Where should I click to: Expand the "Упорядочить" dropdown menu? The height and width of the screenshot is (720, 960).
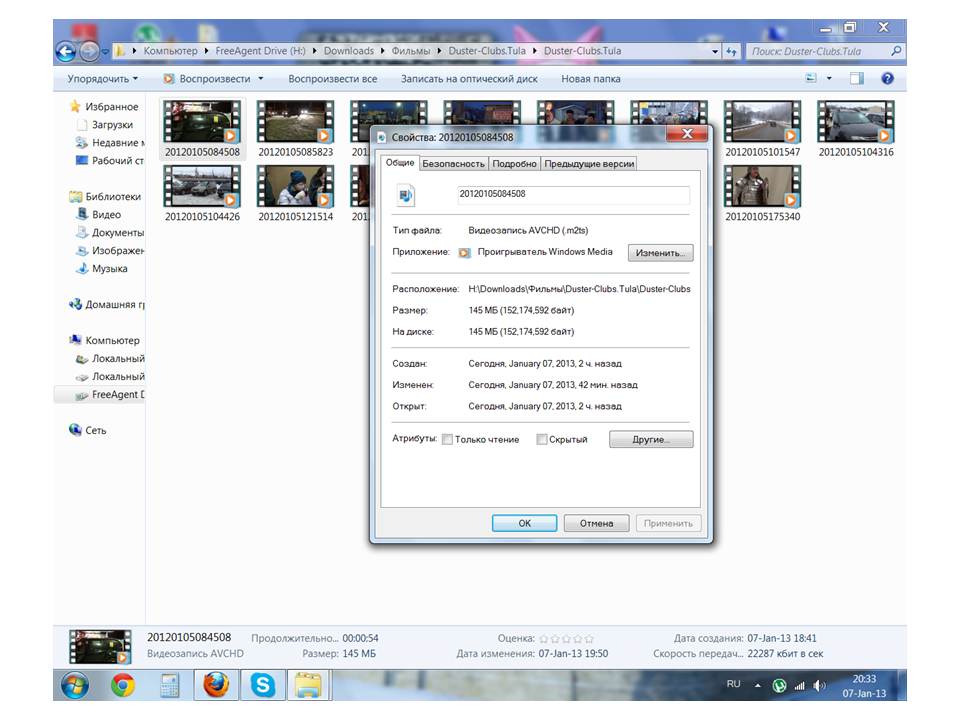click(103, 79)
